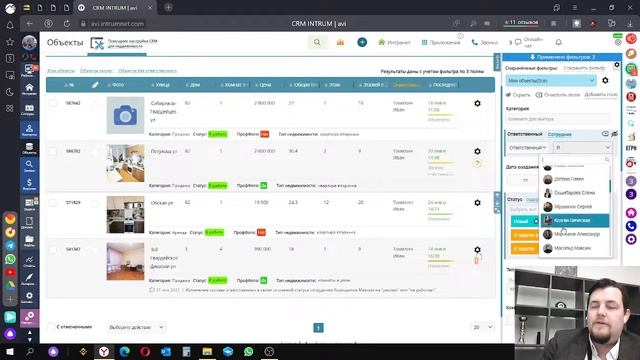Open Интранет from the header menu
The height and width of the screenshot is (360, 640).
(x=394, y=42)
